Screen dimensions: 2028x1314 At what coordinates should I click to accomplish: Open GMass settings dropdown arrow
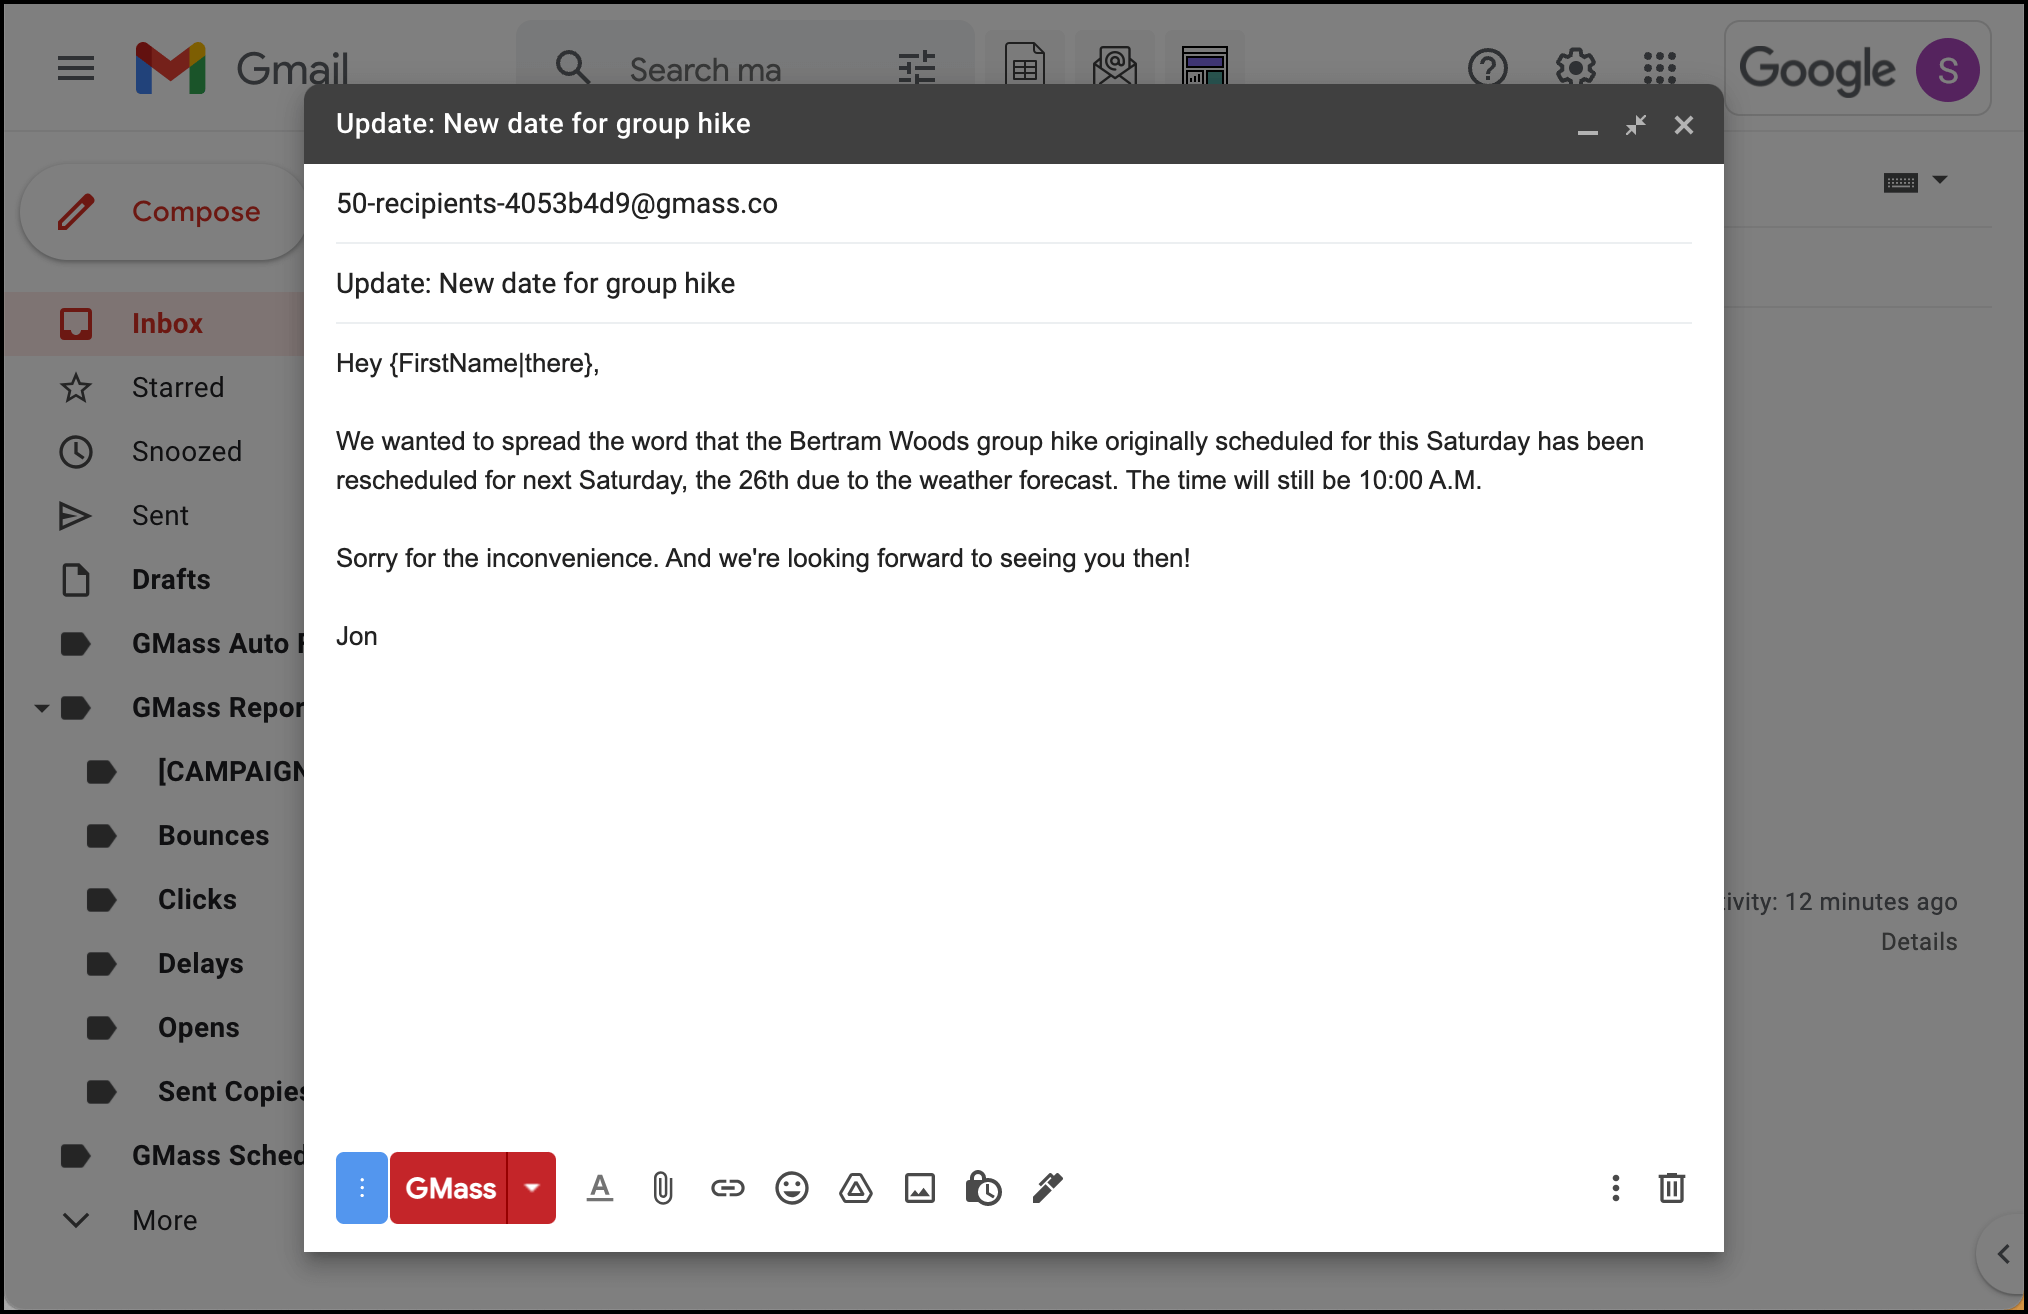coord(532,1188)
